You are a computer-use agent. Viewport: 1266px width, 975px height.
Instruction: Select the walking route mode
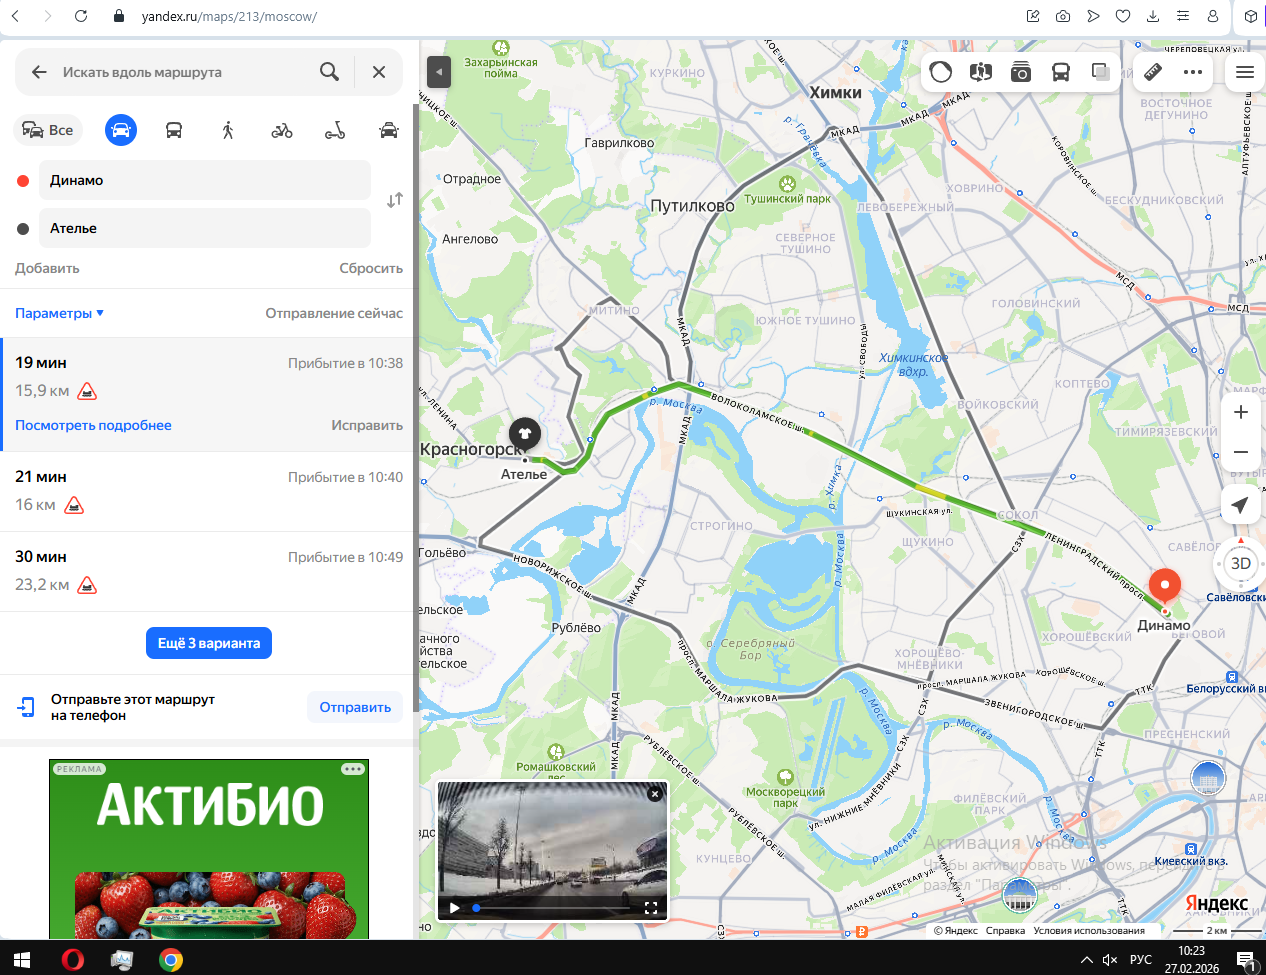tap(228, 130)
